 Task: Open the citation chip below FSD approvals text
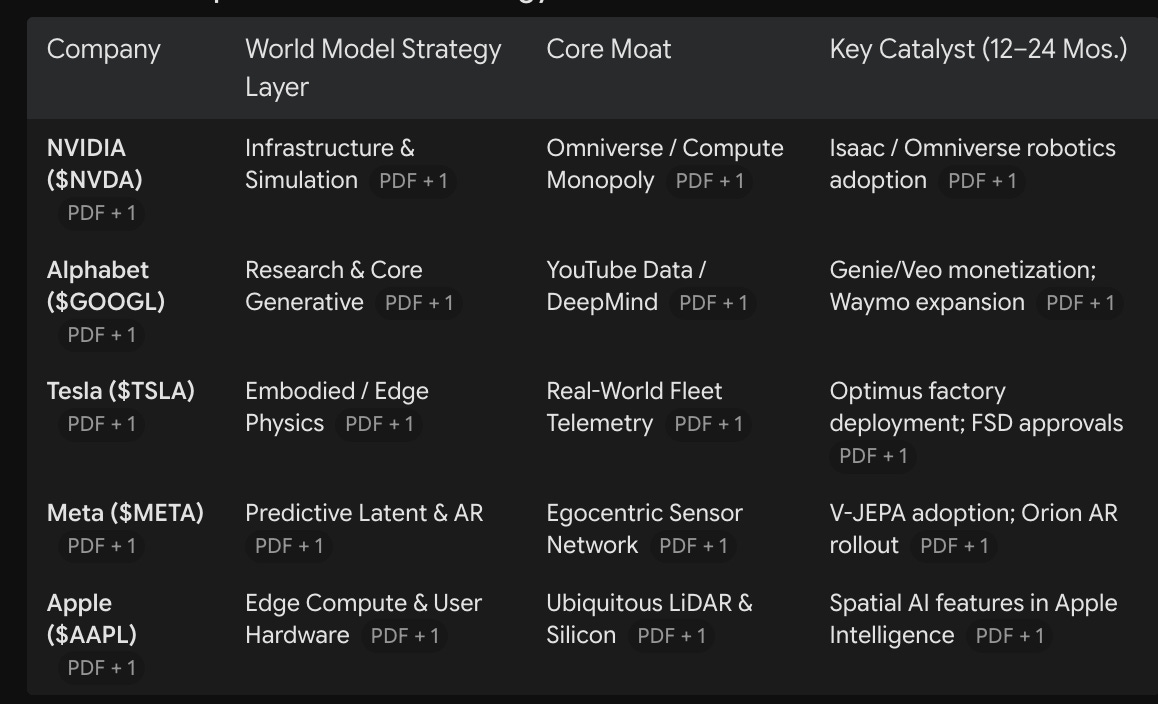coord(873,457)
